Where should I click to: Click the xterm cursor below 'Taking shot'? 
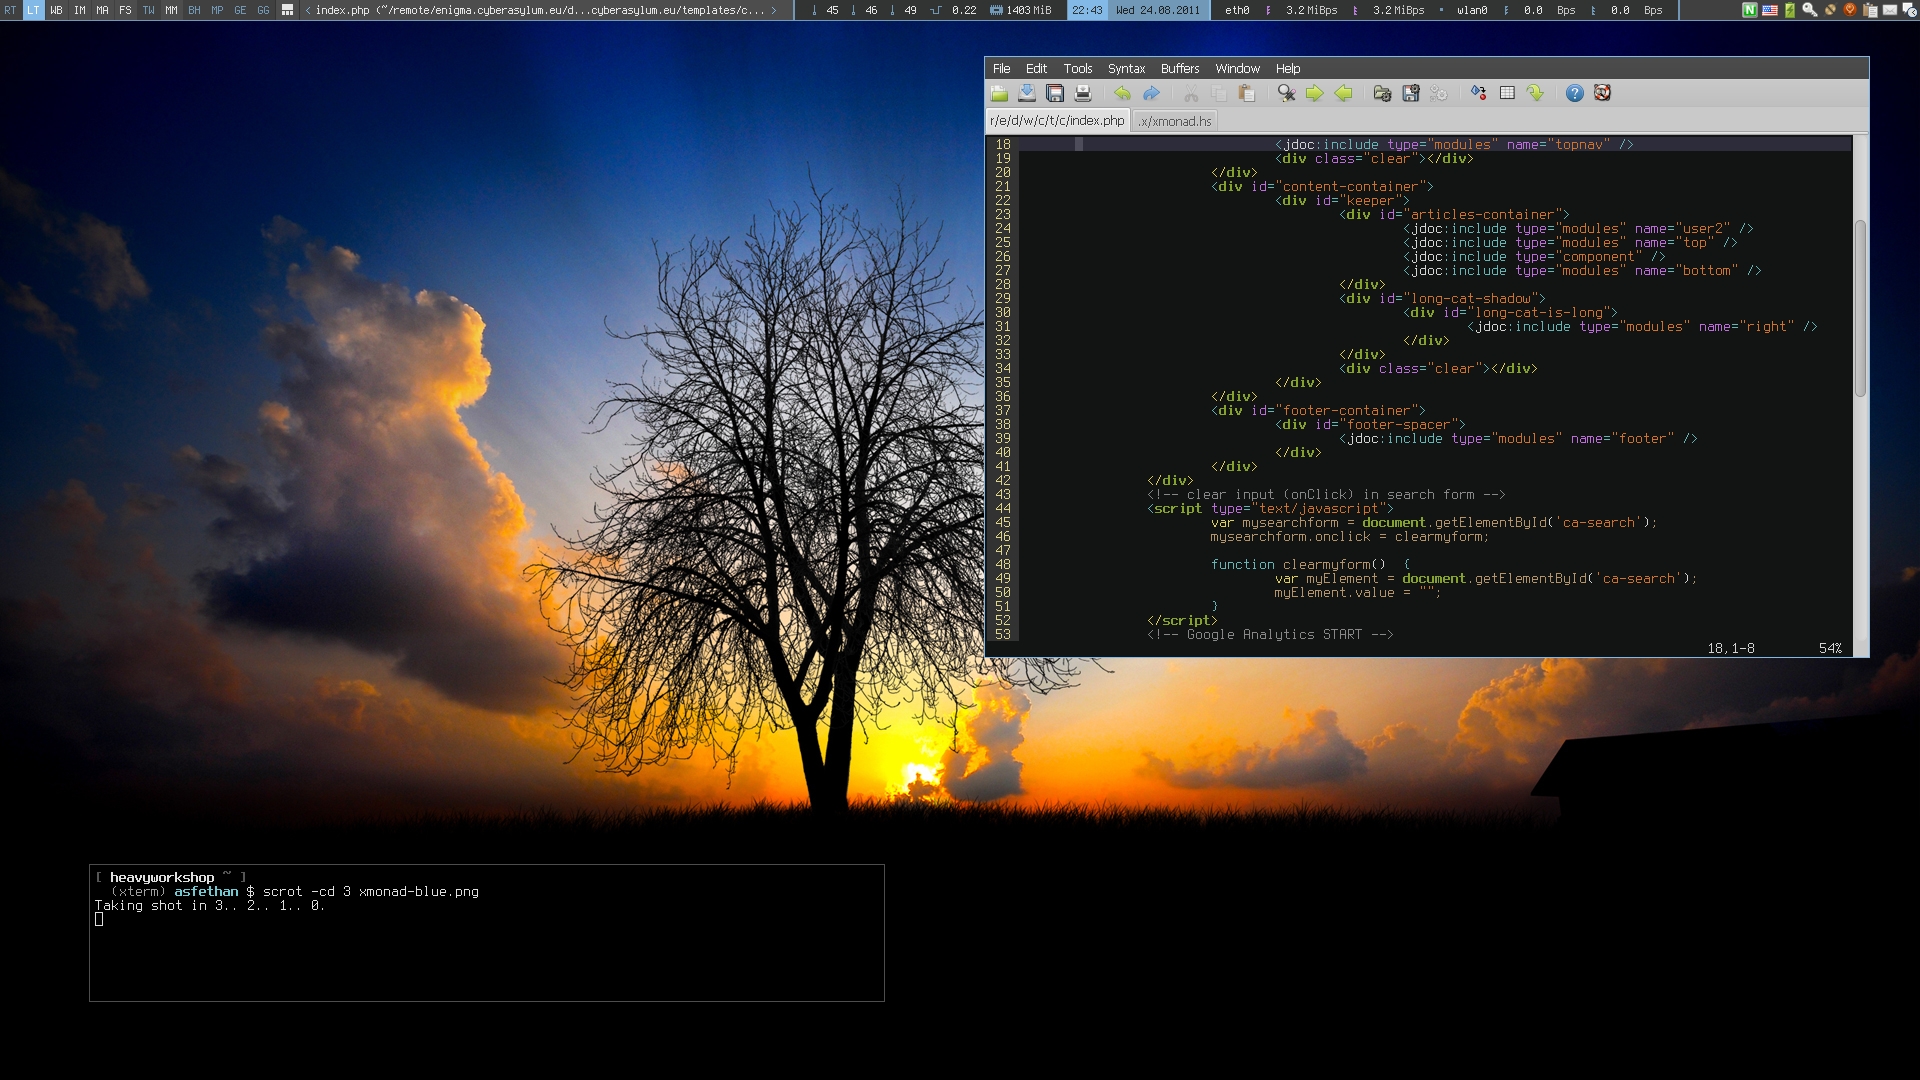[99, 920]
